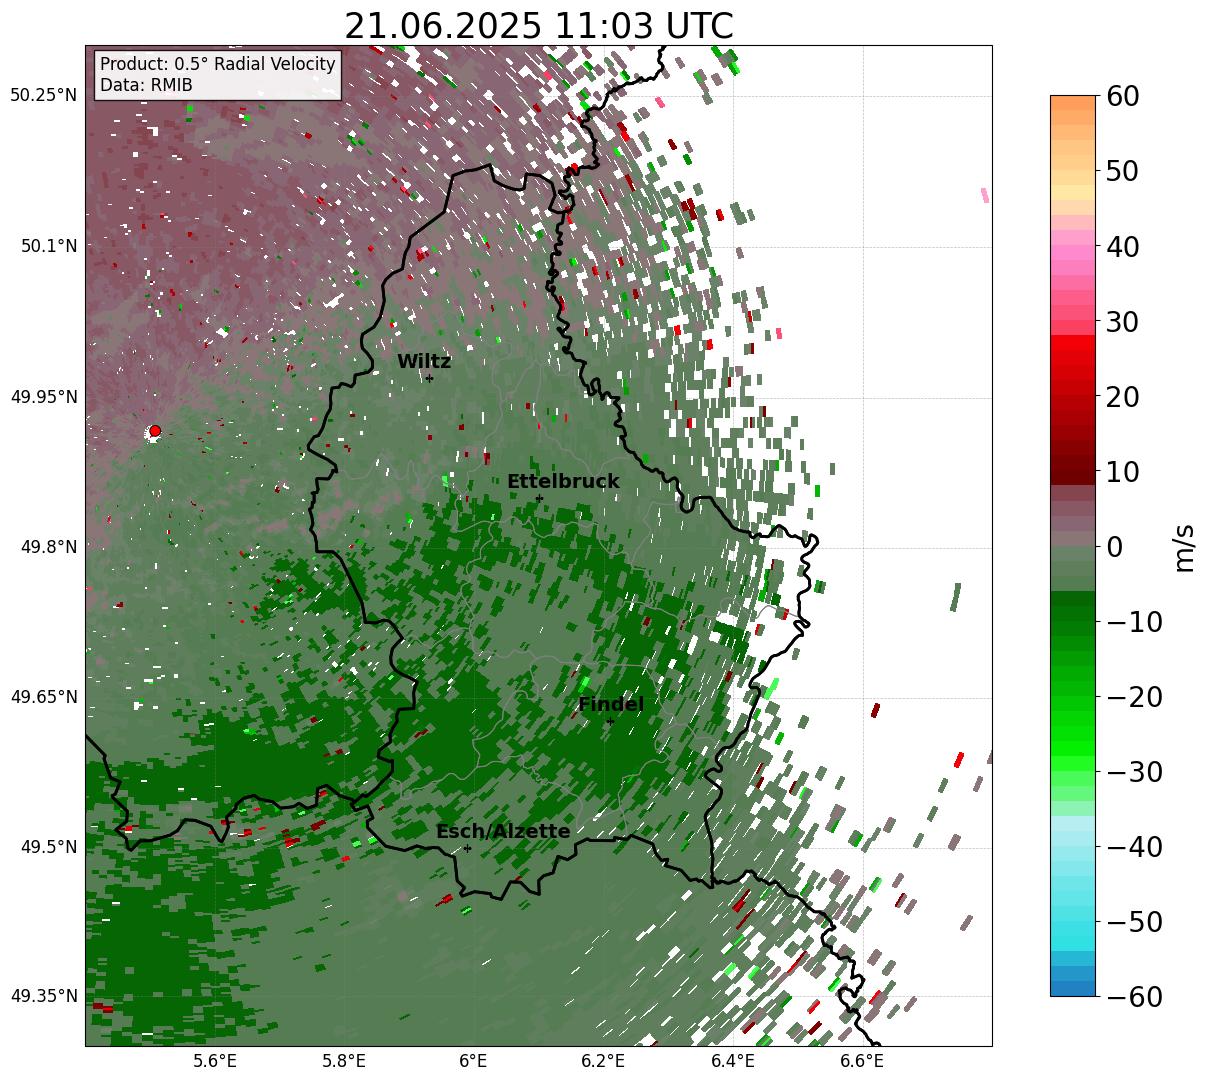Click the 60 tick label on colorbar

coord(1123,96)
